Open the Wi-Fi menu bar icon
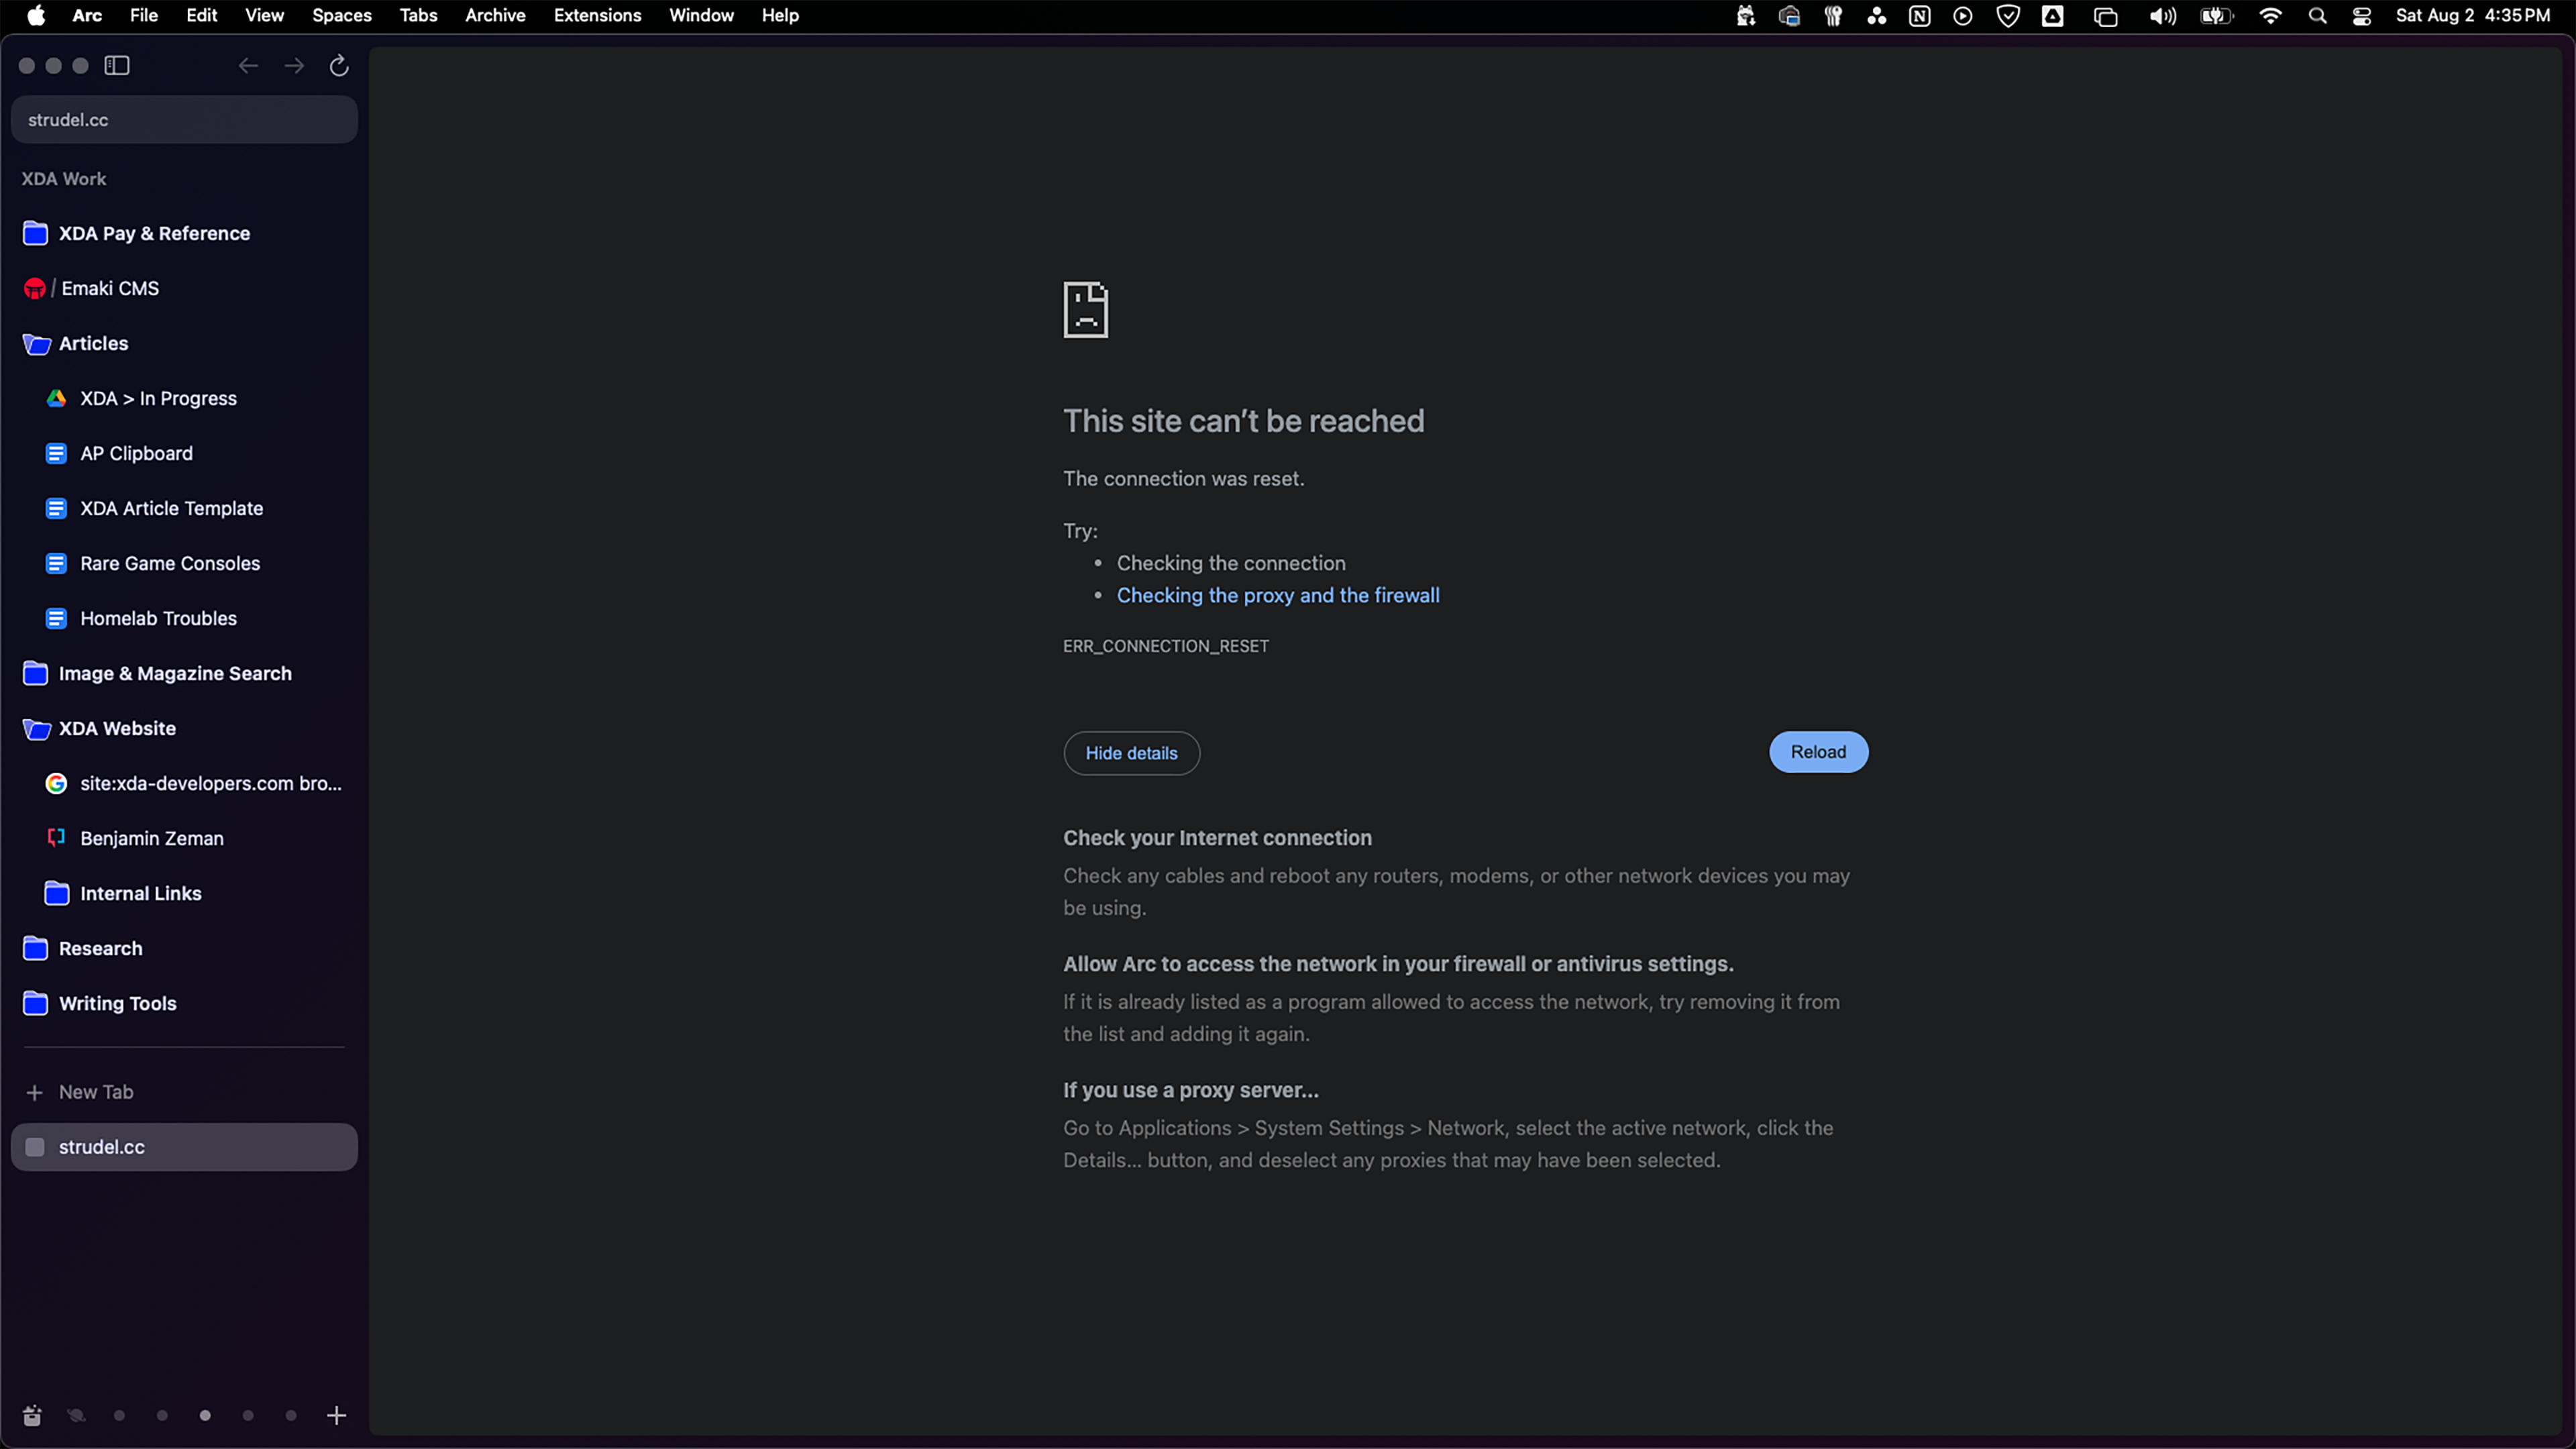 2270,16
